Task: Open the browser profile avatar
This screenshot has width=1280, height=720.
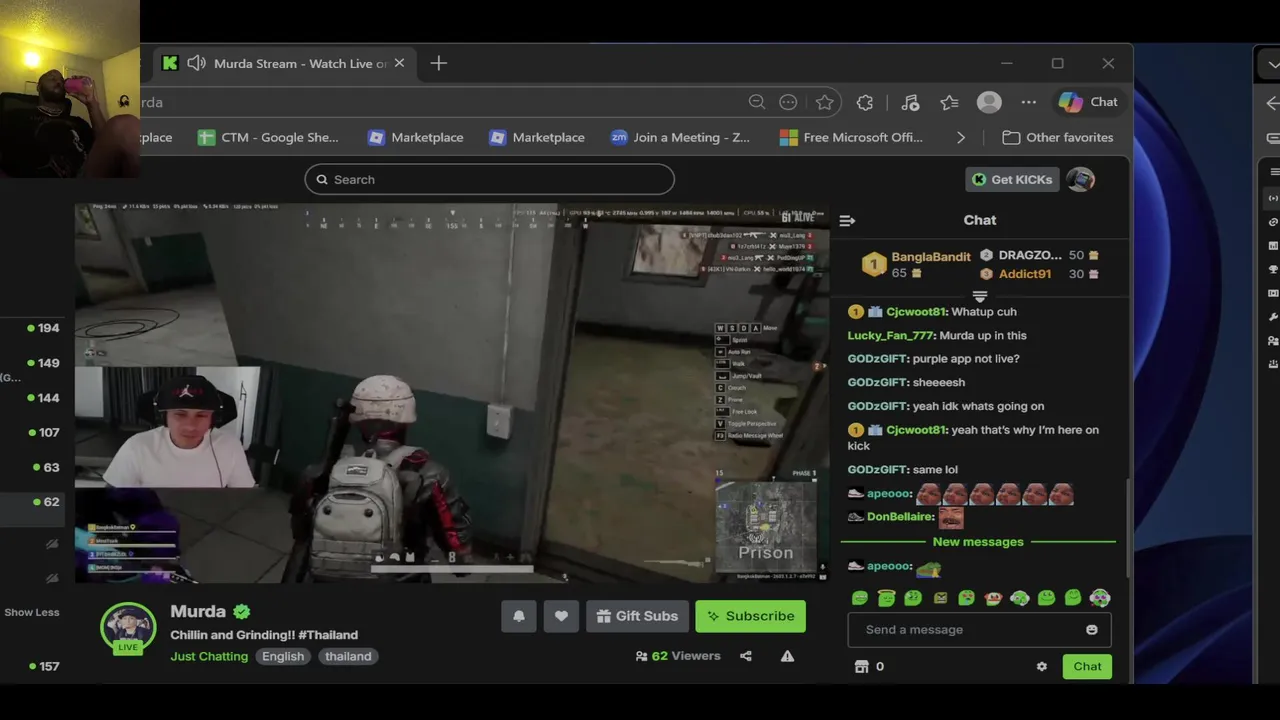Action: tap(989, 102)
